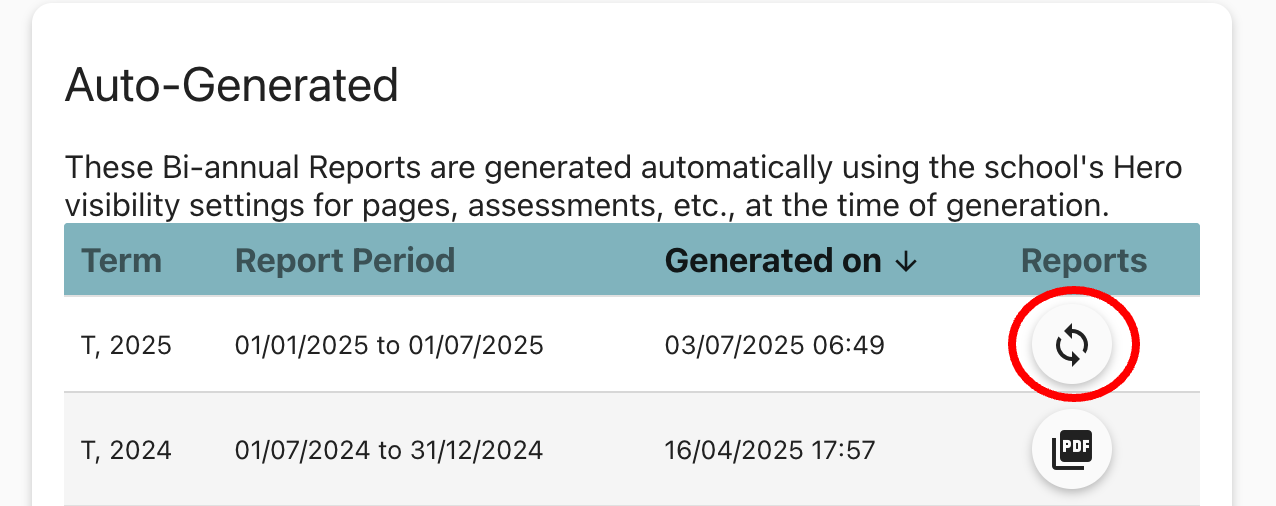
Task: Open the PDF report for T, 2024
Action: pyautogui.click(x=1071, y=450)
